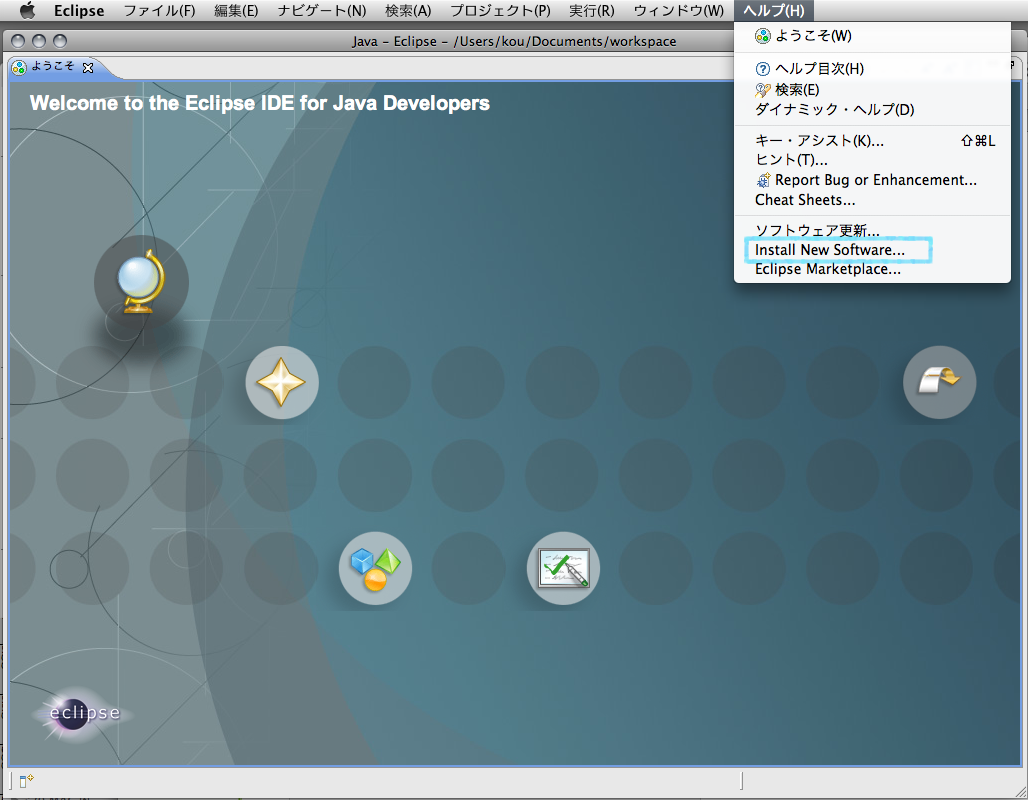
Task: Open Tutorials checklist icon
Action: (x=563, y=568)
